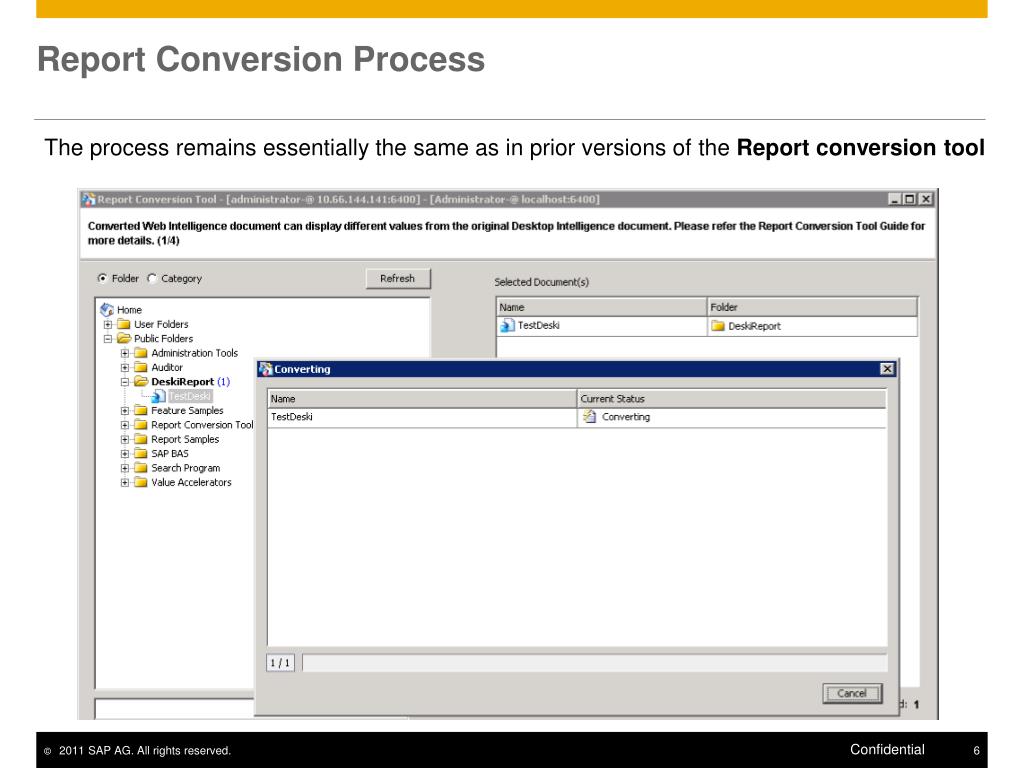Expand the Report Conversion Tool folder
Screen dimensions: 1024x768
(x=125, y=424)
